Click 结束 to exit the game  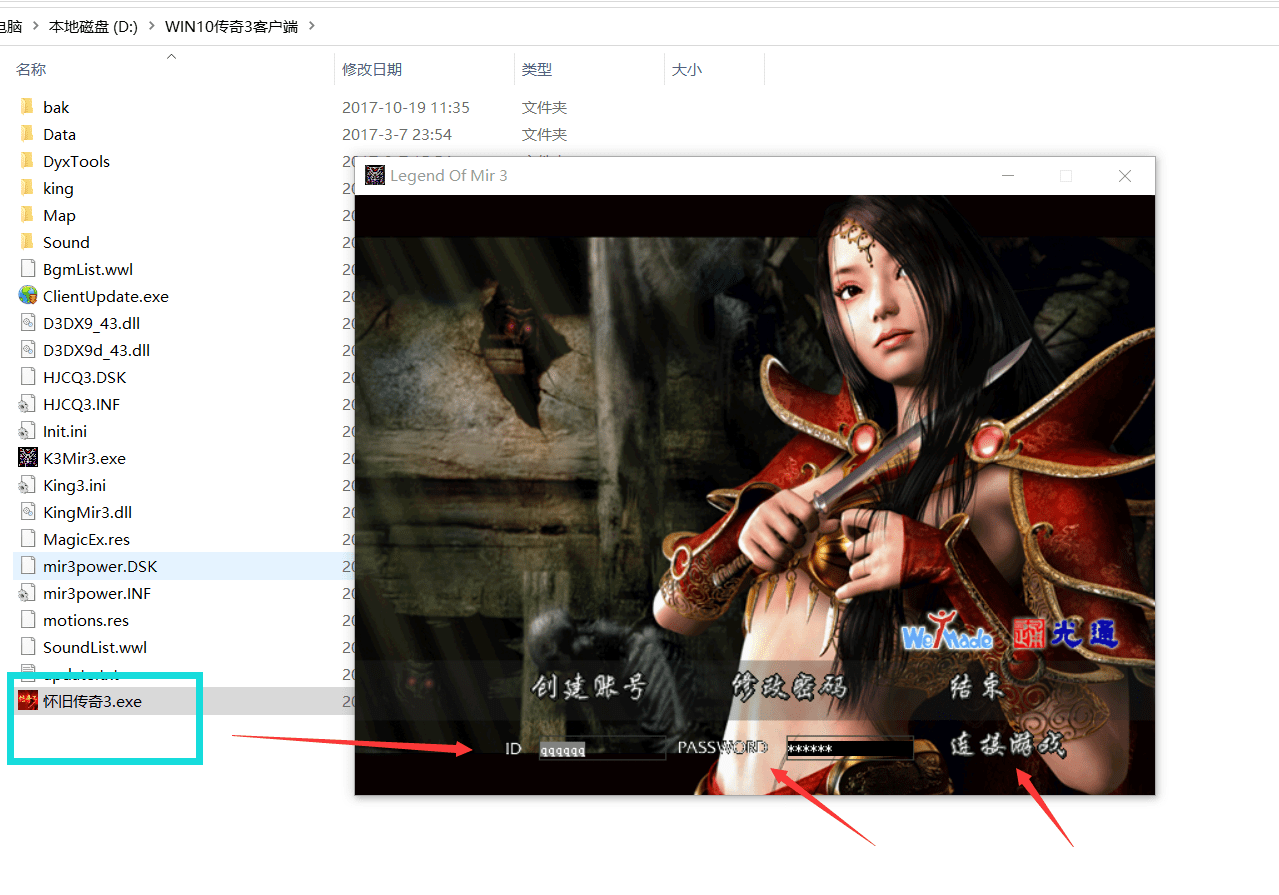977,687
